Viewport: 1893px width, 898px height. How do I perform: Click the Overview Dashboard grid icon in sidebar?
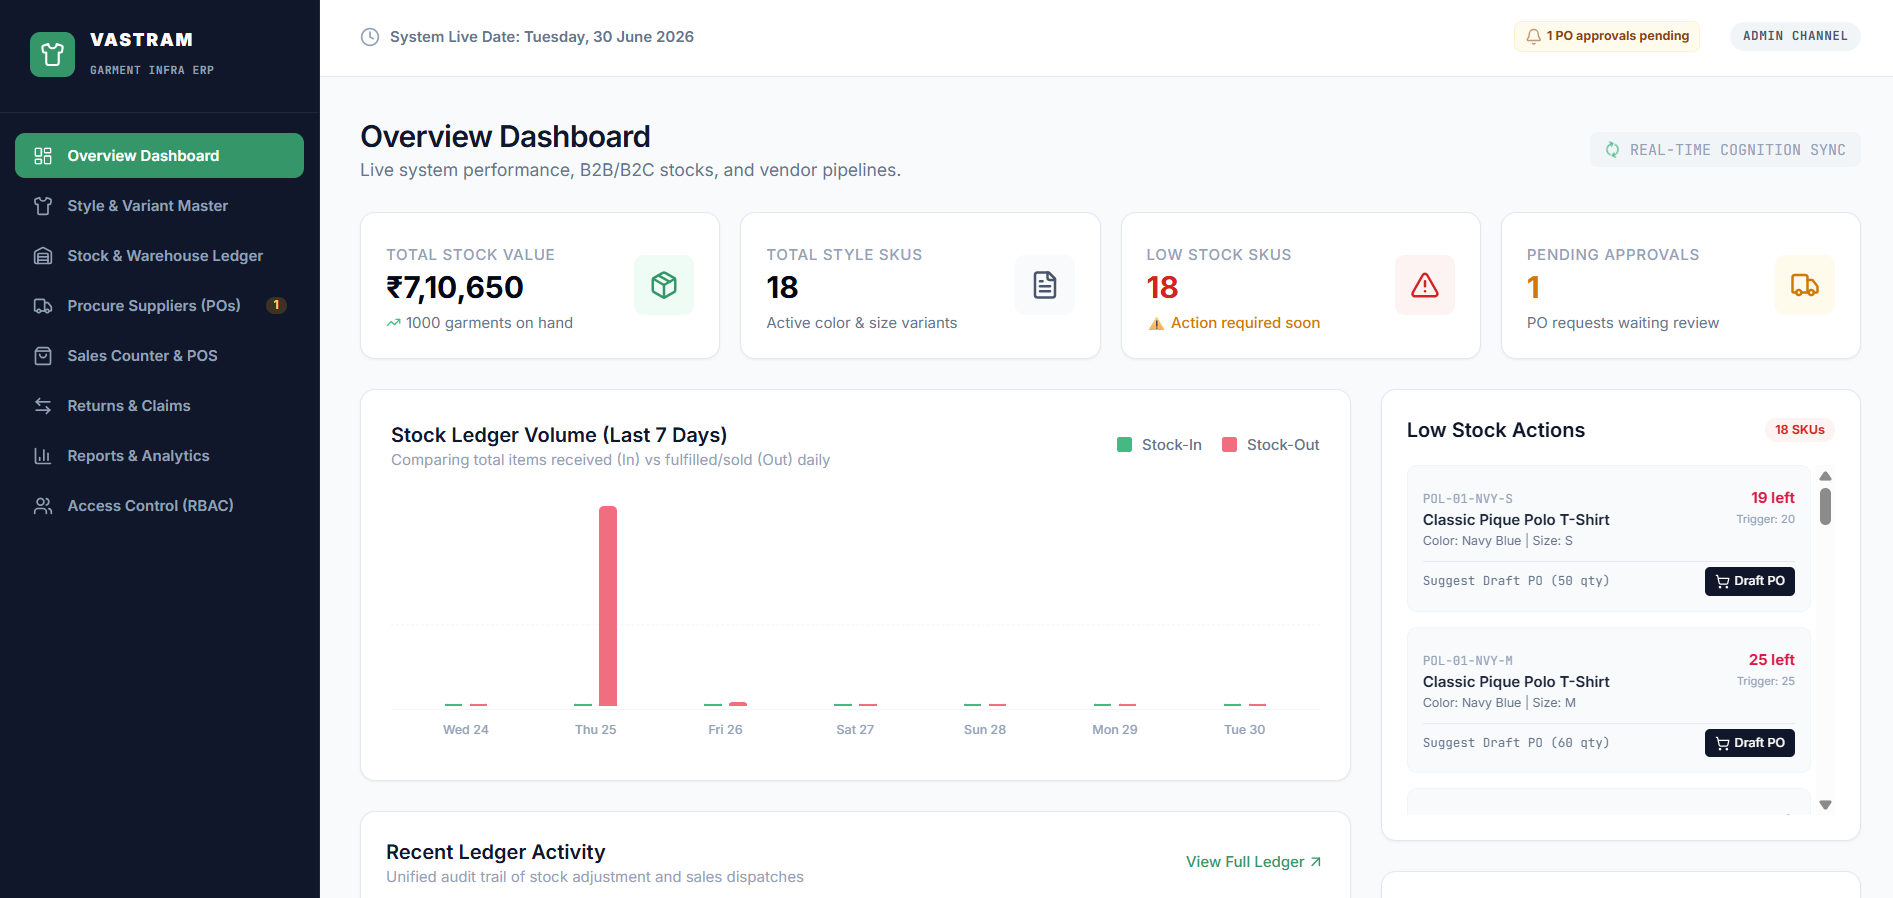click(x=43, y=156)
